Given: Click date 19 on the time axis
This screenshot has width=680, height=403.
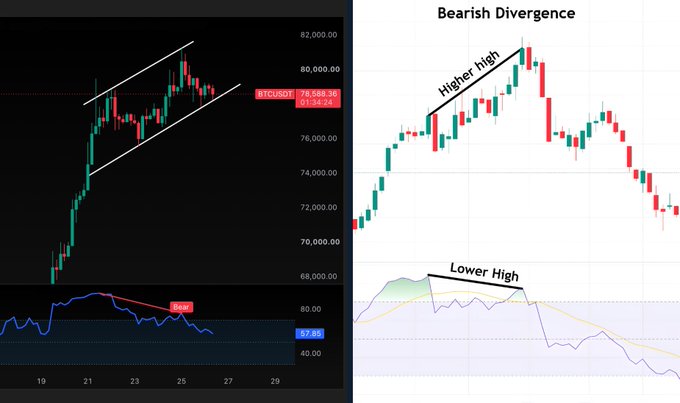Looking at the screenshot, I should pyautogui.click(x=41, y=381).
